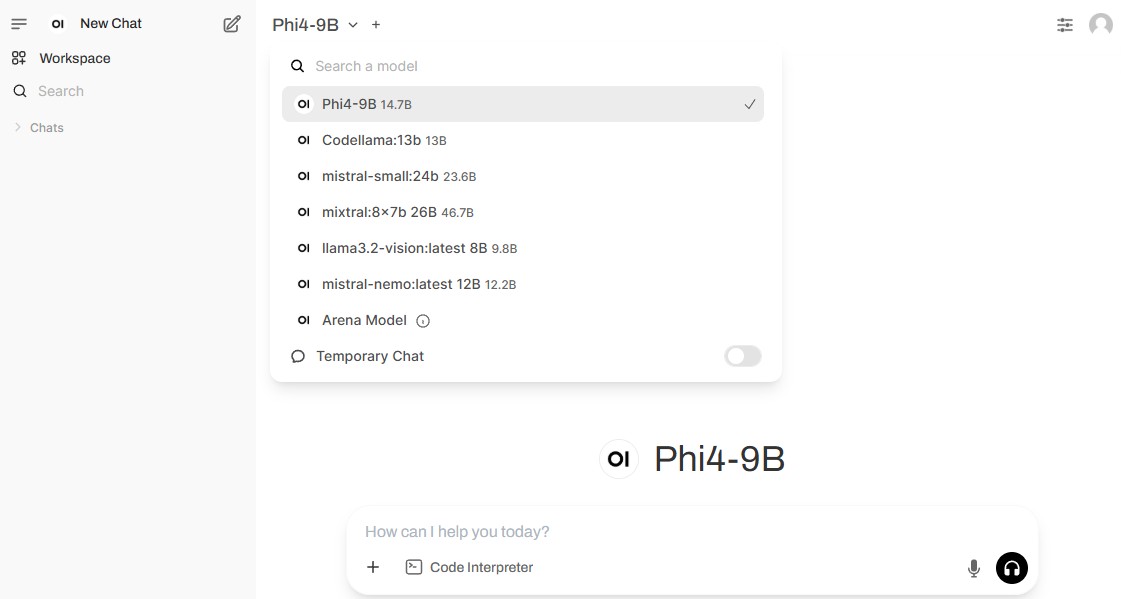The height and width of the screenshot is (599, 1121).
Task: Click the microphone voice input icon
Action: (x=974, y=568)
